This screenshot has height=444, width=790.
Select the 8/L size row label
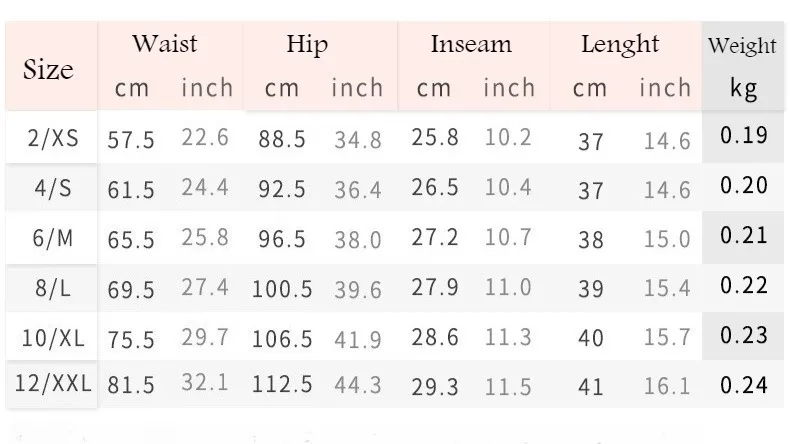tap(53, 288)
